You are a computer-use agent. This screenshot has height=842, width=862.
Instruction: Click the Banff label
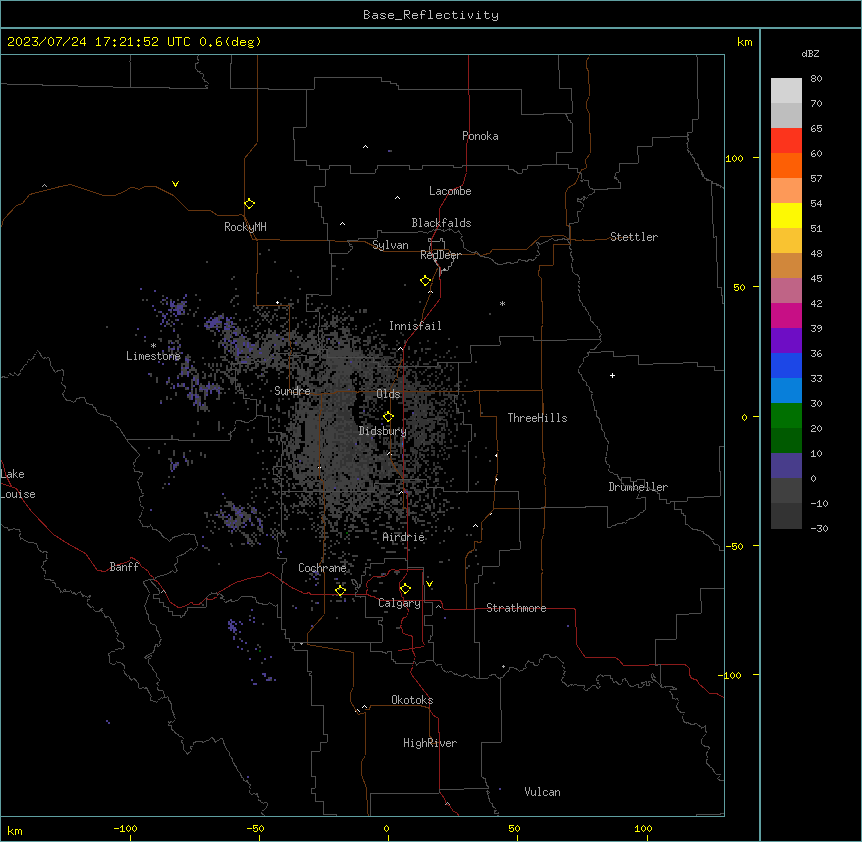[x=124, y=567]
